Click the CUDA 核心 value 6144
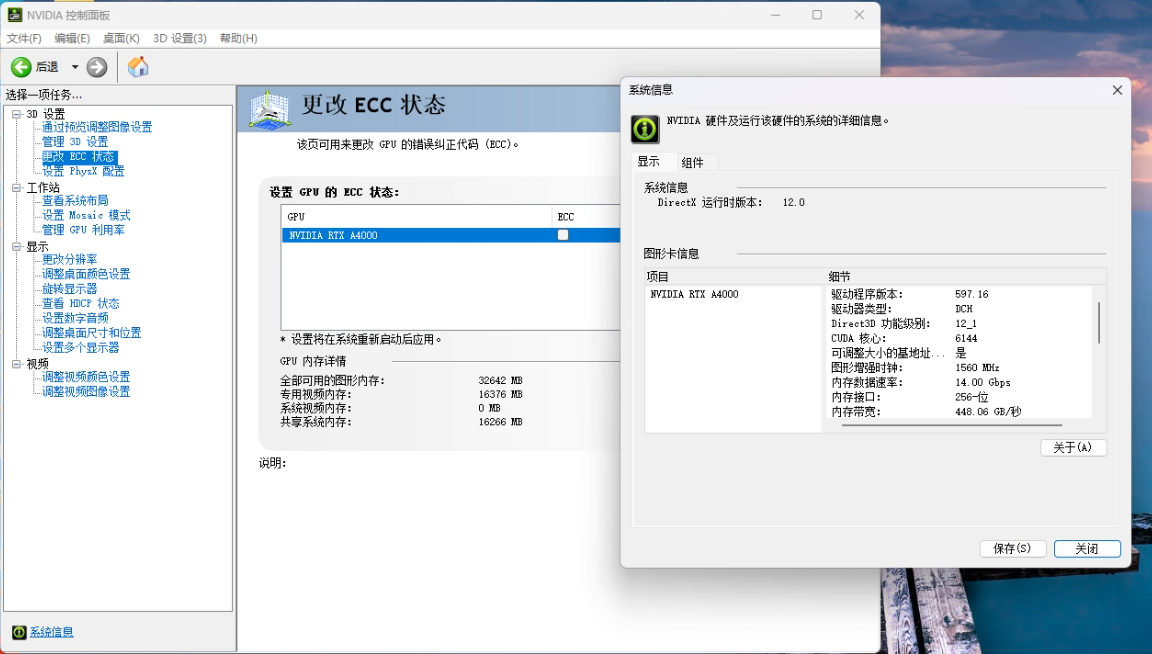 [966, 338]
